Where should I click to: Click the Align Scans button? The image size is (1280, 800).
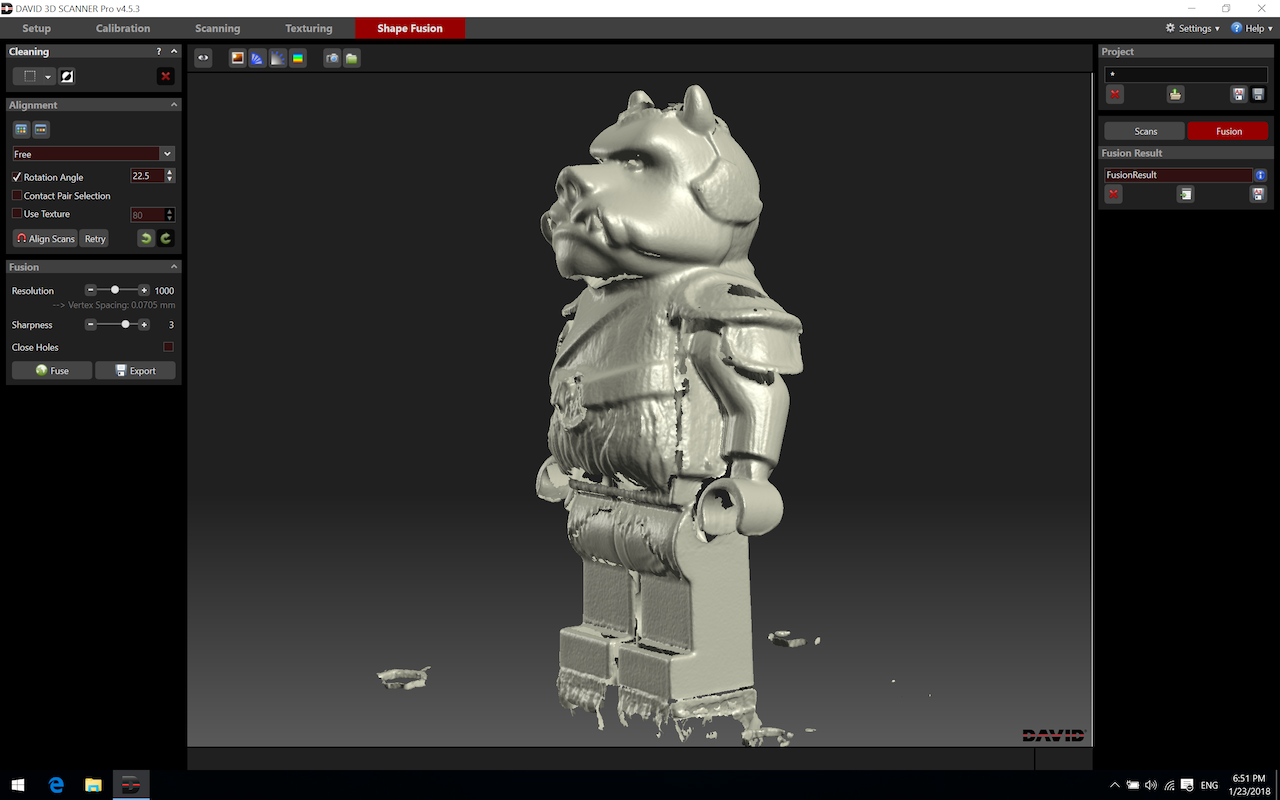coord(45,239)
